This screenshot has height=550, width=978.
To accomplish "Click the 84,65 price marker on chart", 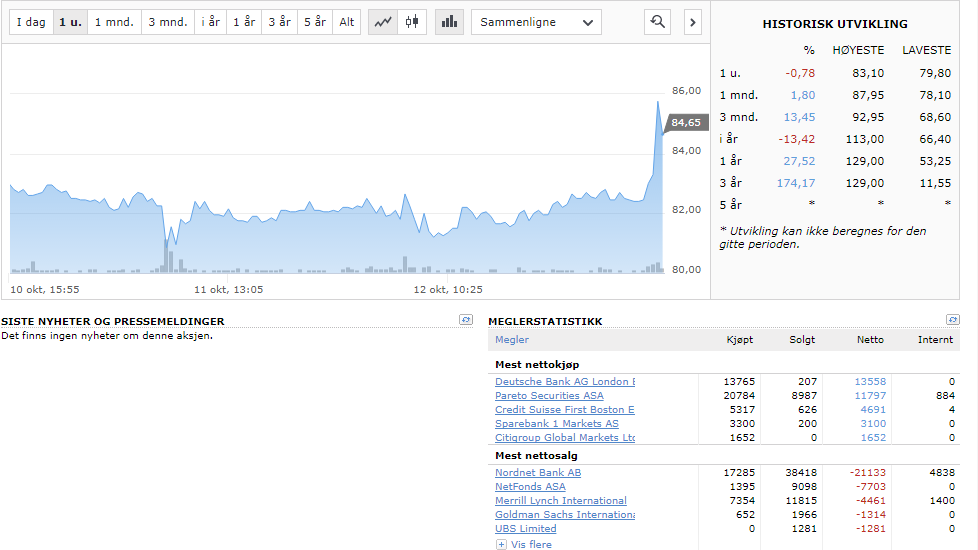I will (x=686, y=123).
